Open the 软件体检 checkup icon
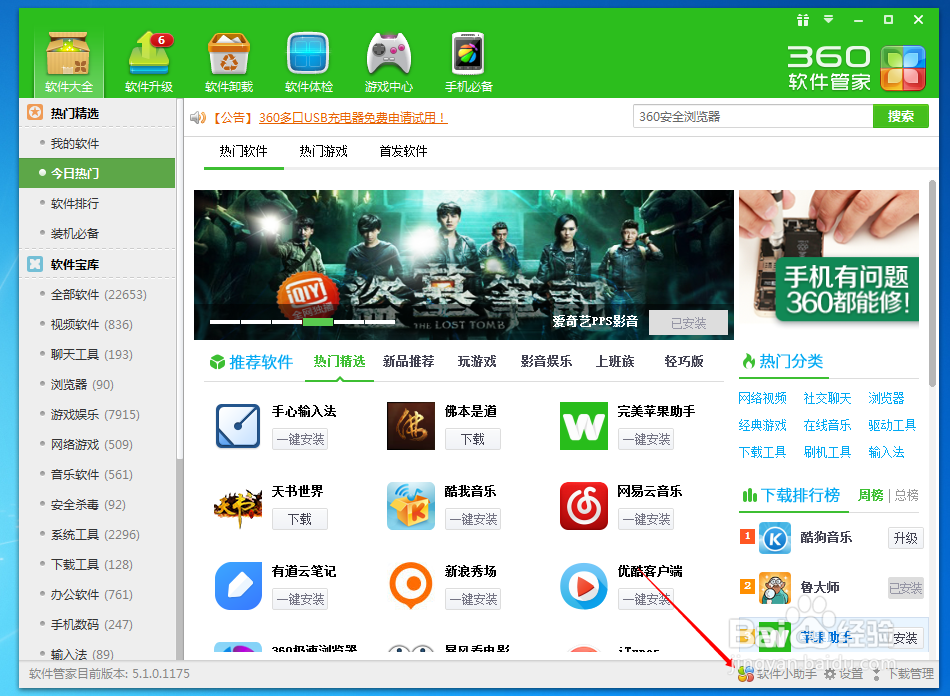950x696 pixels. (308, 61)
